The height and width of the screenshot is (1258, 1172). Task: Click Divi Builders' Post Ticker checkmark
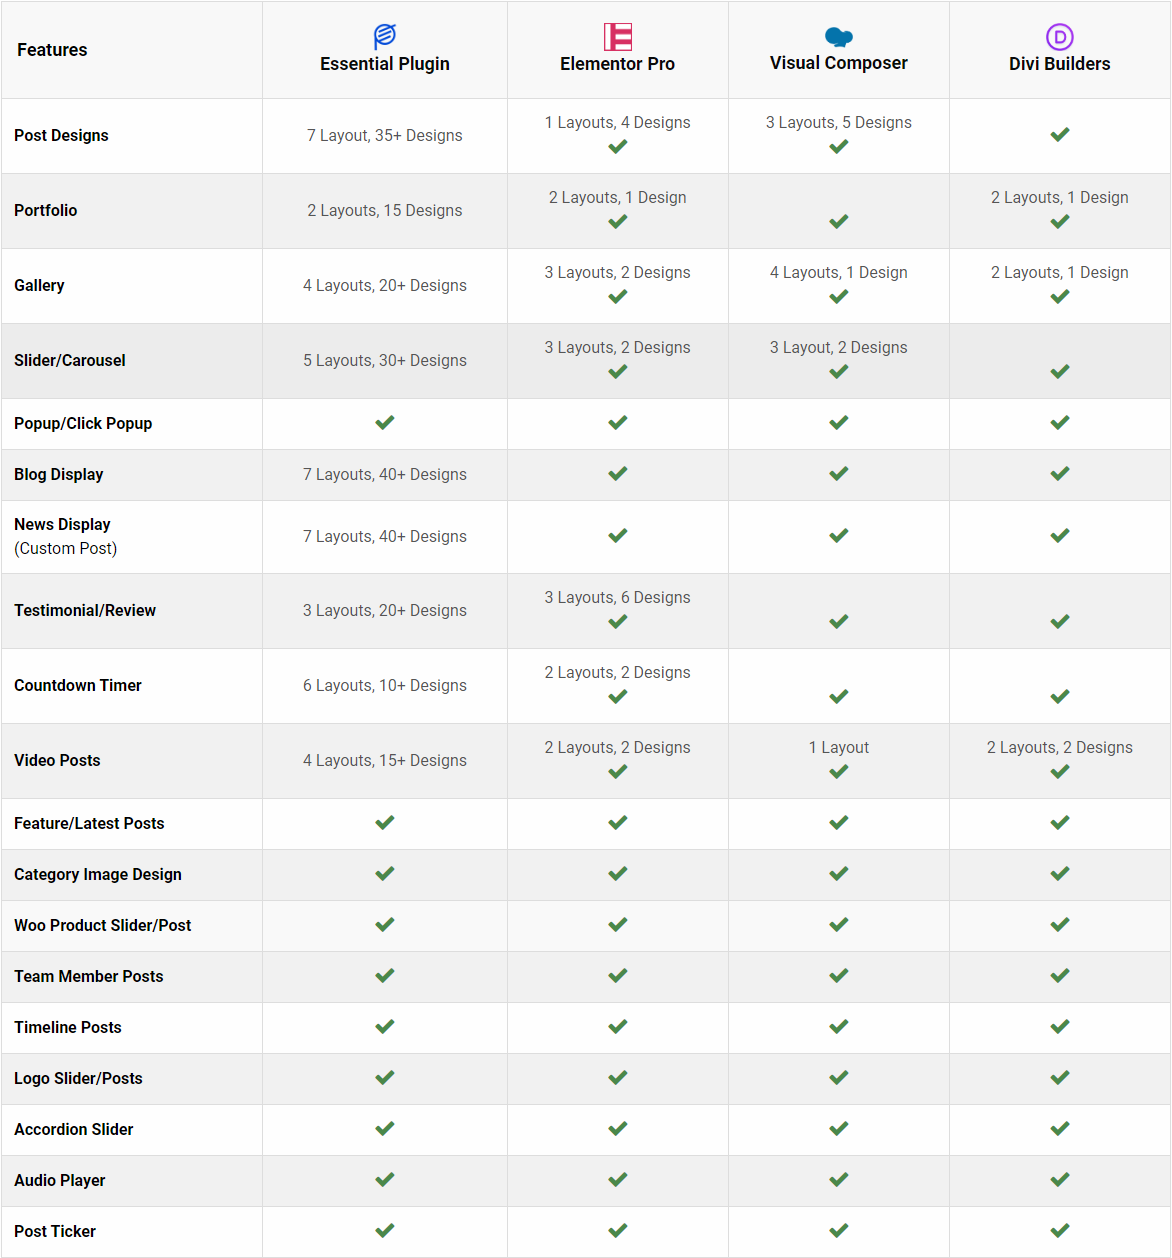(1060, 1231)
